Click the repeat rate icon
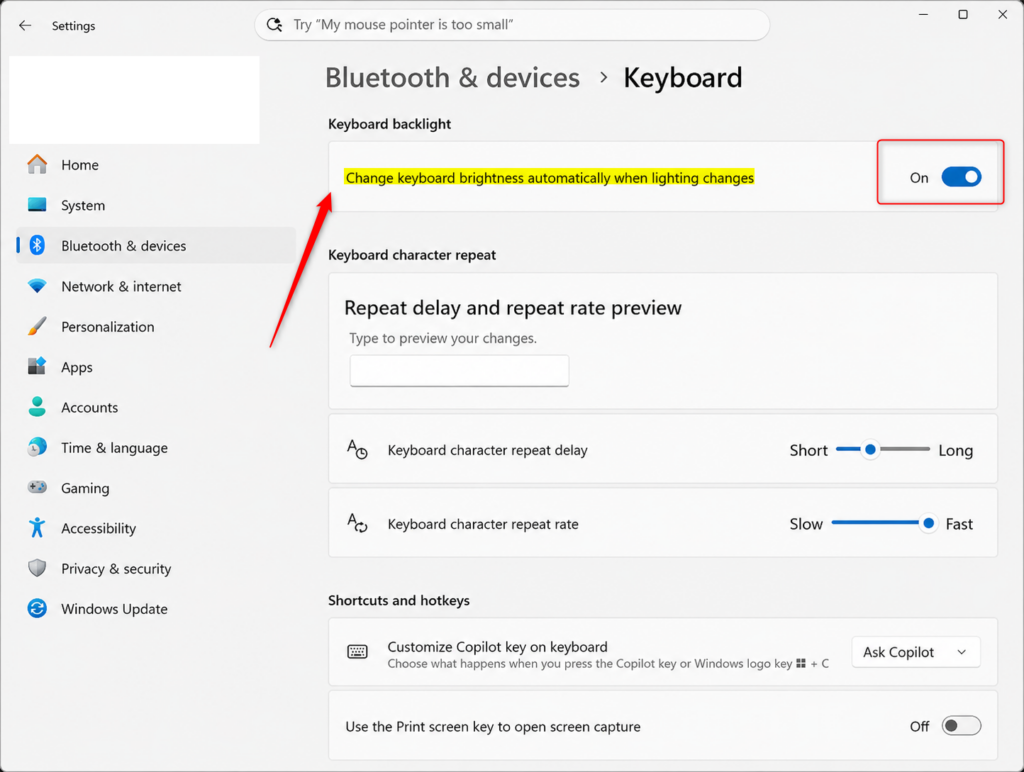 coord(357,523)
